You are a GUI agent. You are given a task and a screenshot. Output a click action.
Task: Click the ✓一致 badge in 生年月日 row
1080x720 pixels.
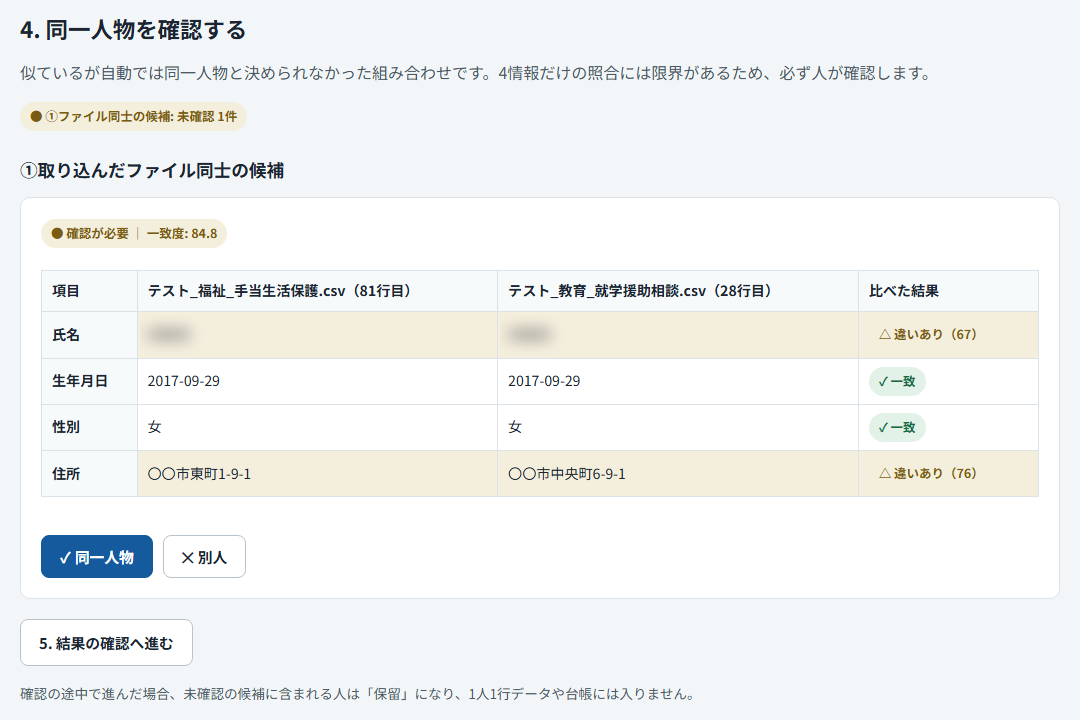pyautogui.click(x=897, y=382)
